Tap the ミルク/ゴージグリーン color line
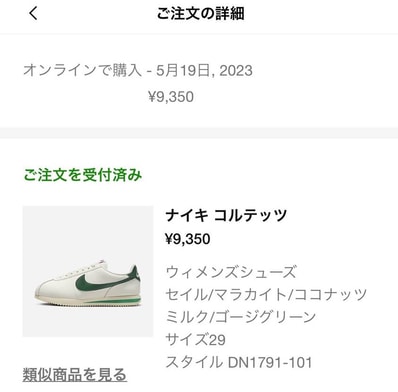Image resolution: width=398 pixels, height=392 pixels. point(241,316)
